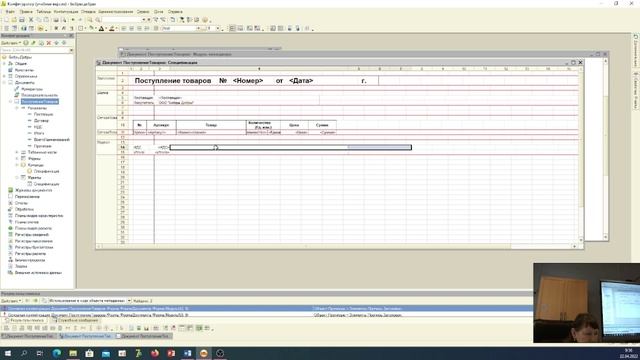Open the Windows Start menu
Viewport: 640px width, 360px height.
[7, 353]
